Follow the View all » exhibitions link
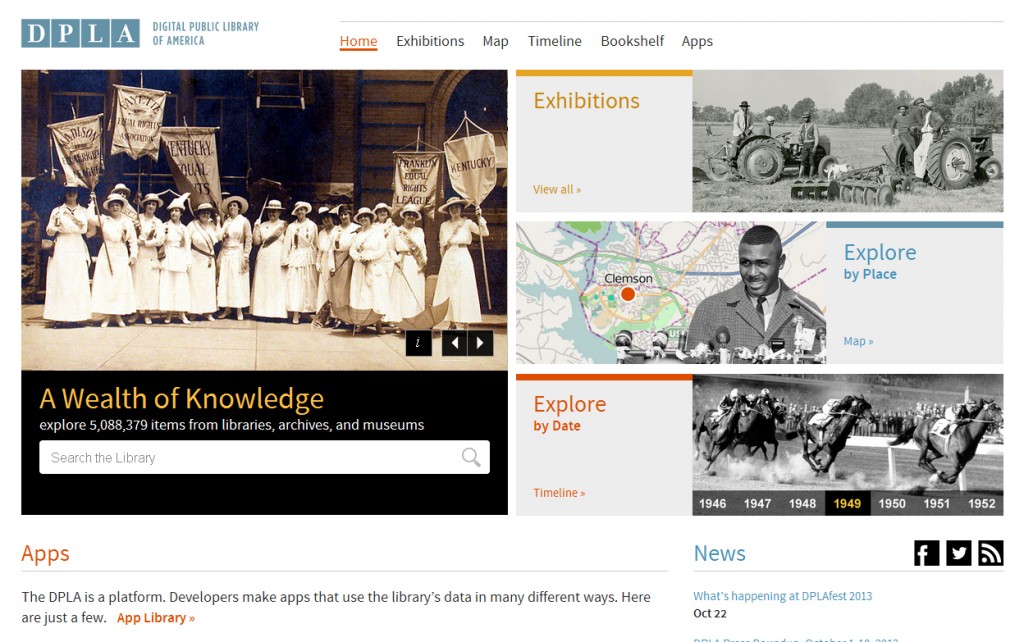The height and width of the screenshot is (642, 1024). [556, 189]
